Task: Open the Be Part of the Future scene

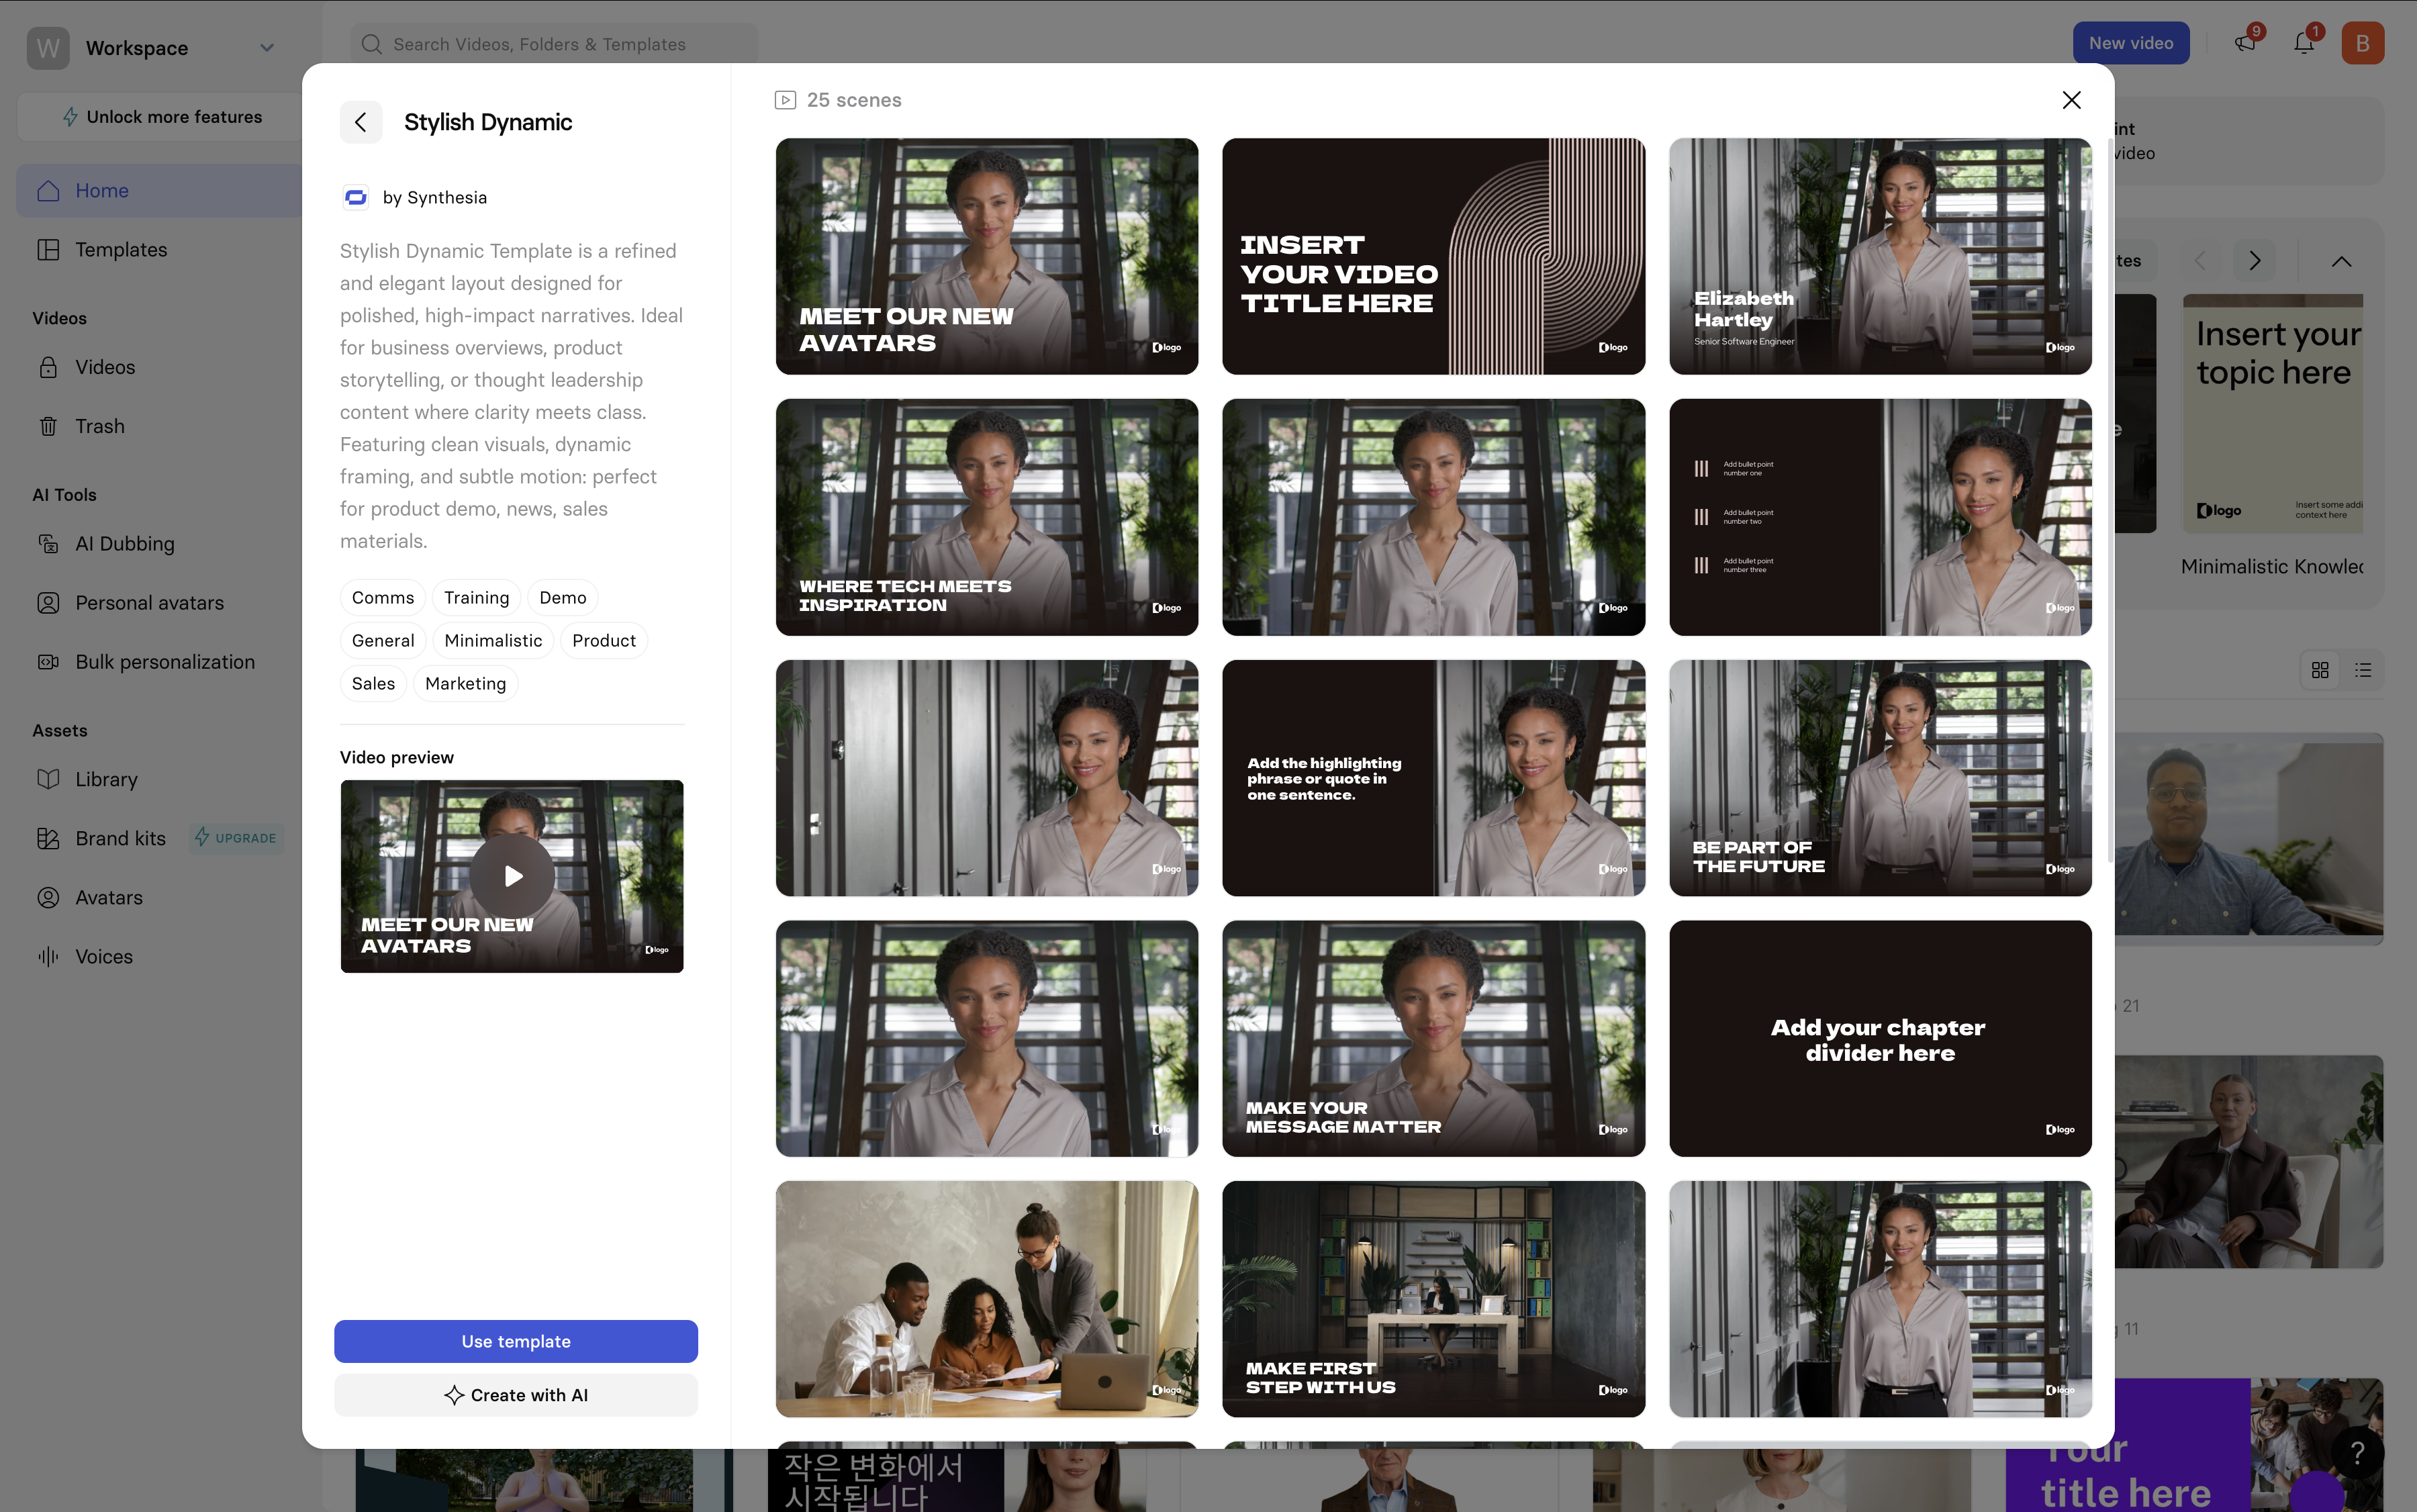Action: [1880, 778]
